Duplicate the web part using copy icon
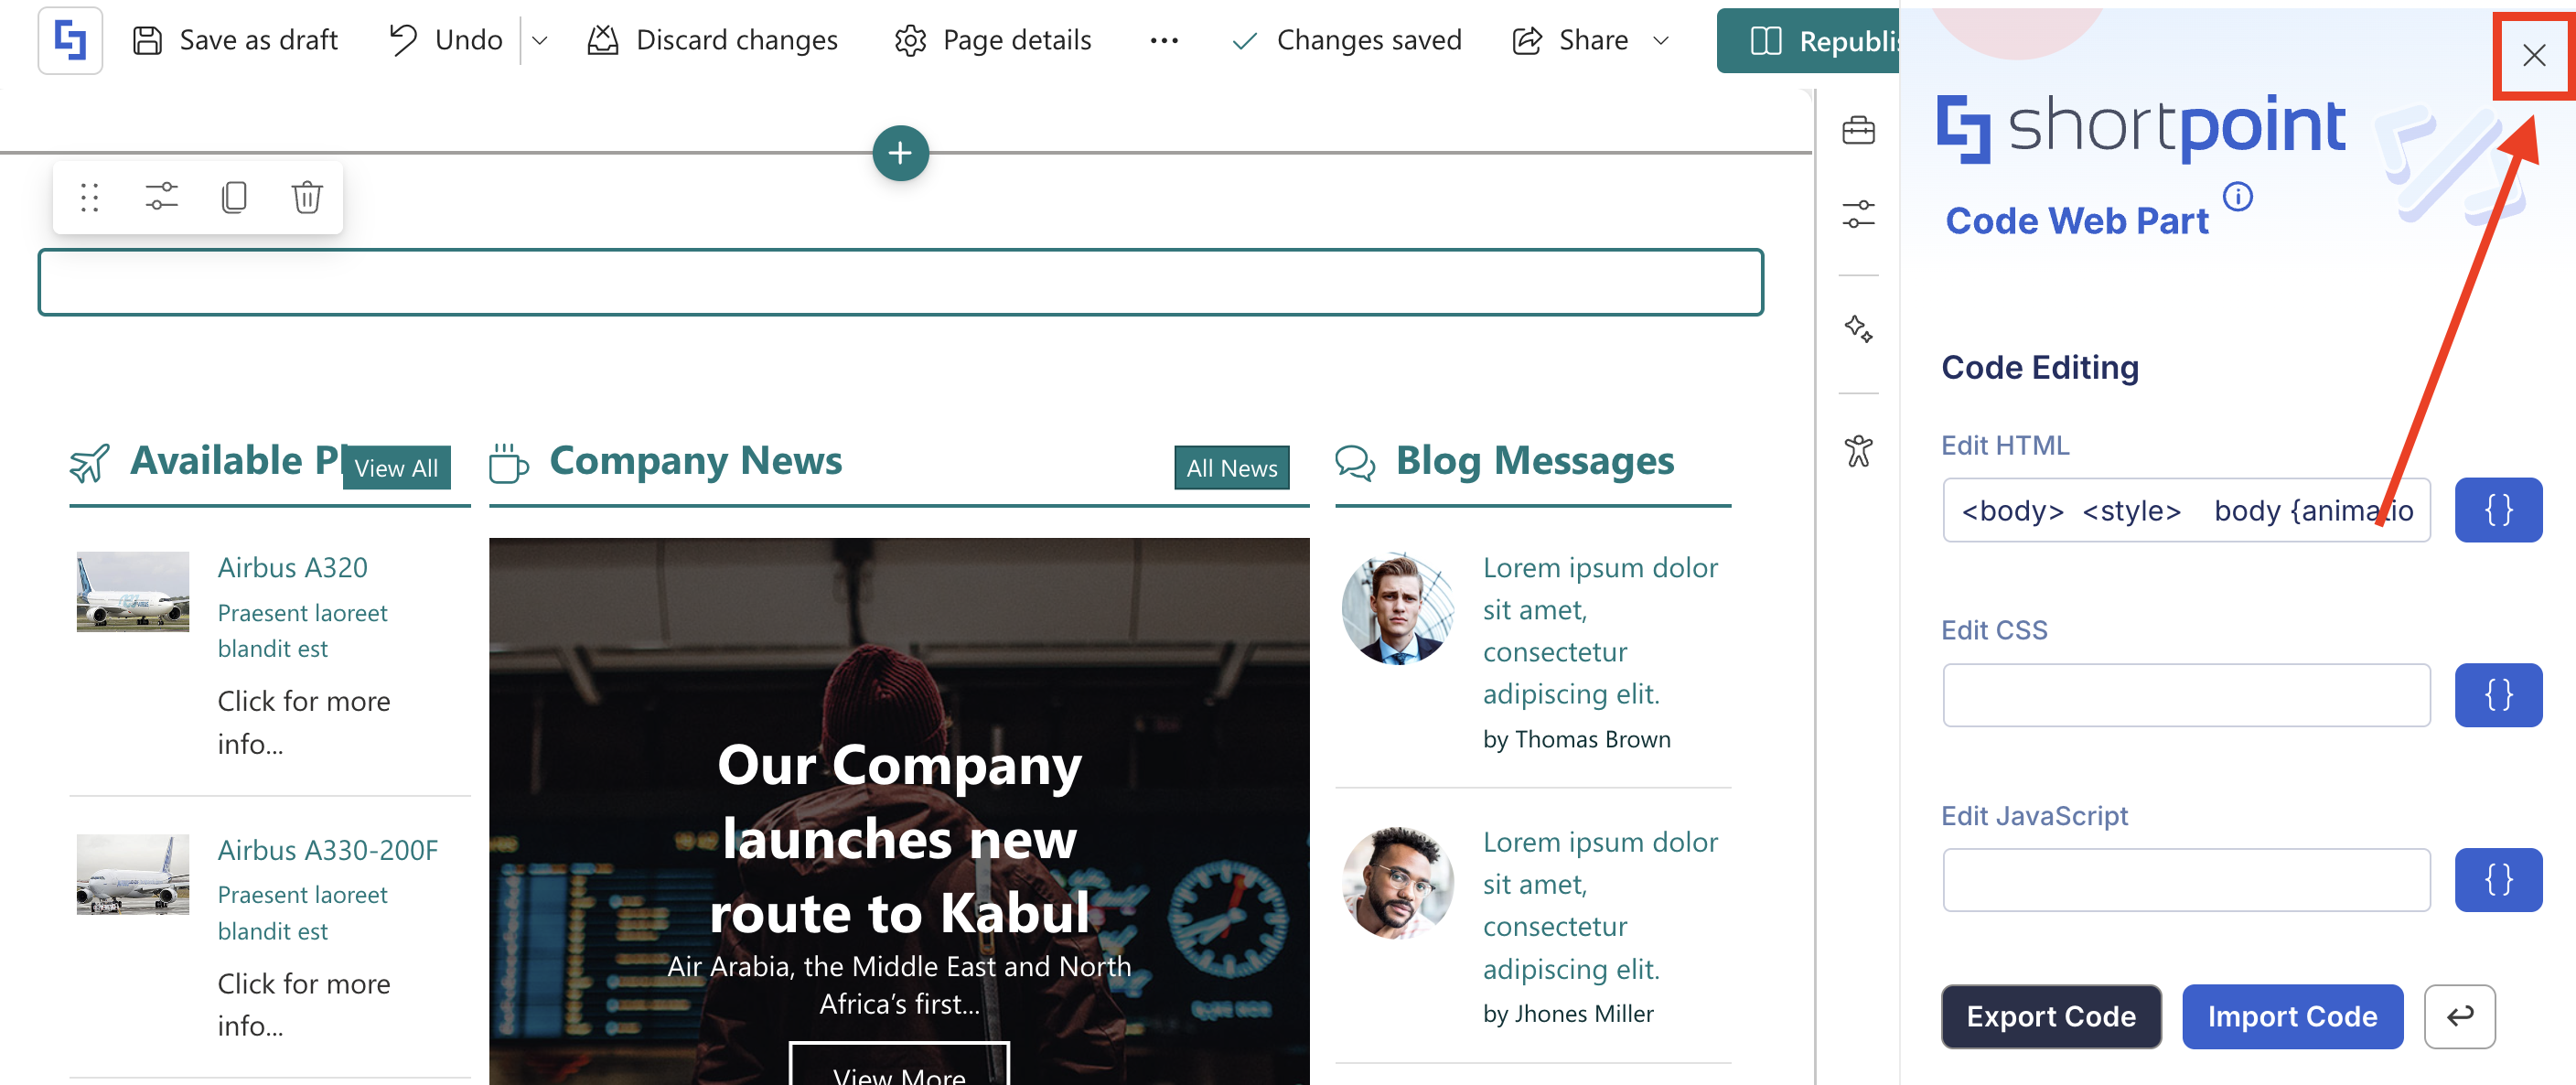2576x1085 pixels. pos(234,197)
